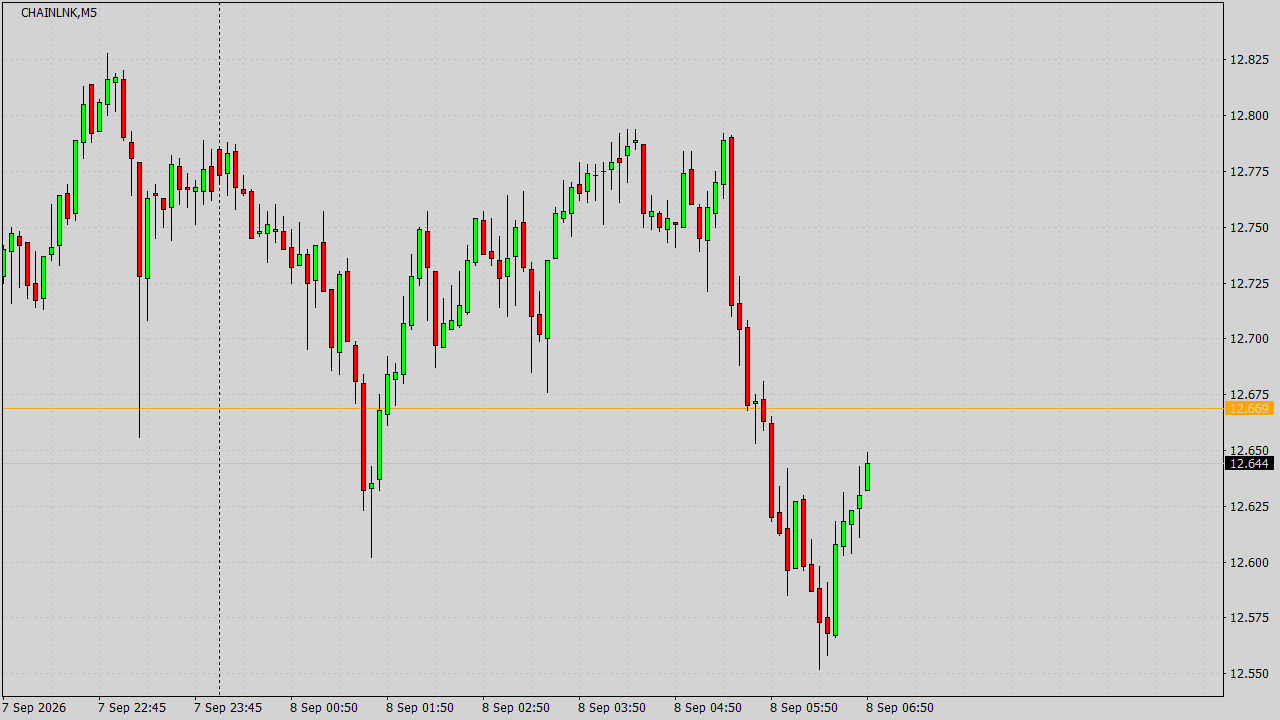Image resolution: width=1280 pixels, height=720 pixels.
Task: Click the 8 Sep 03:50 time label
Action: coord(612,708)
